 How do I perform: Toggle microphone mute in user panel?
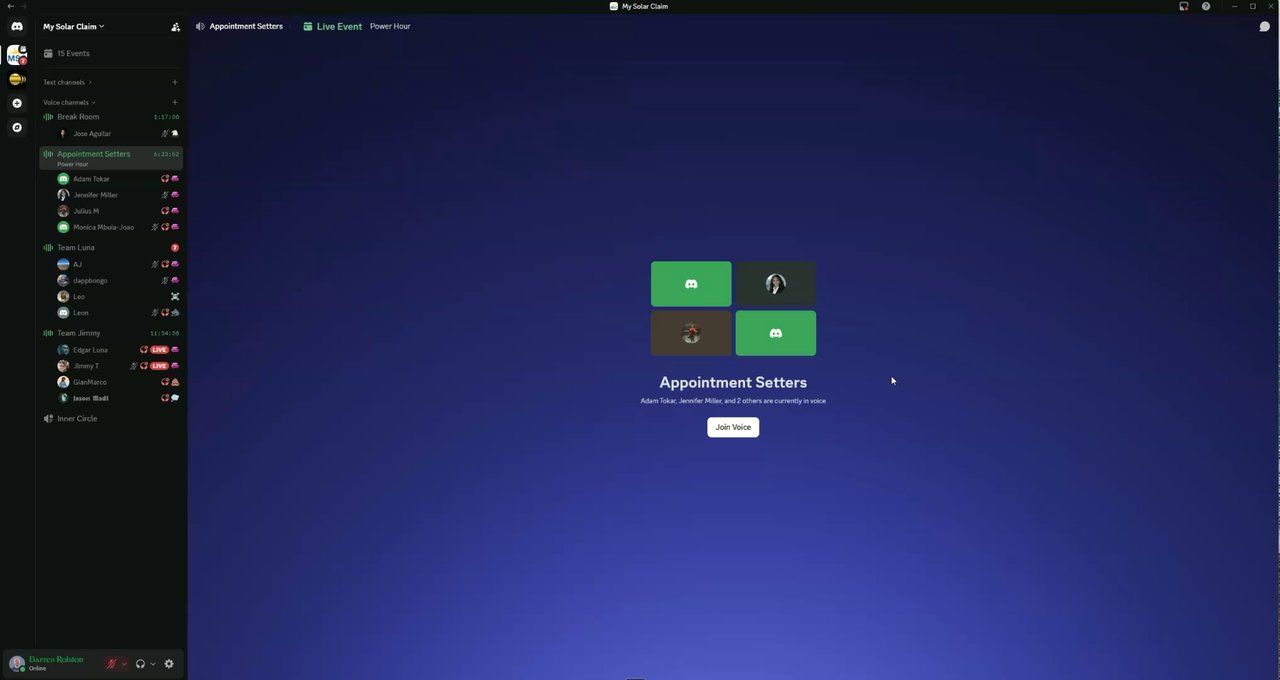(112, 663)
